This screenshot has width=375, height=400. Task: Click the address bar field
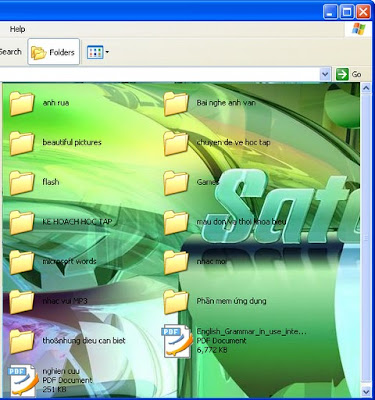pyautogui.click(x=159, y=74)
